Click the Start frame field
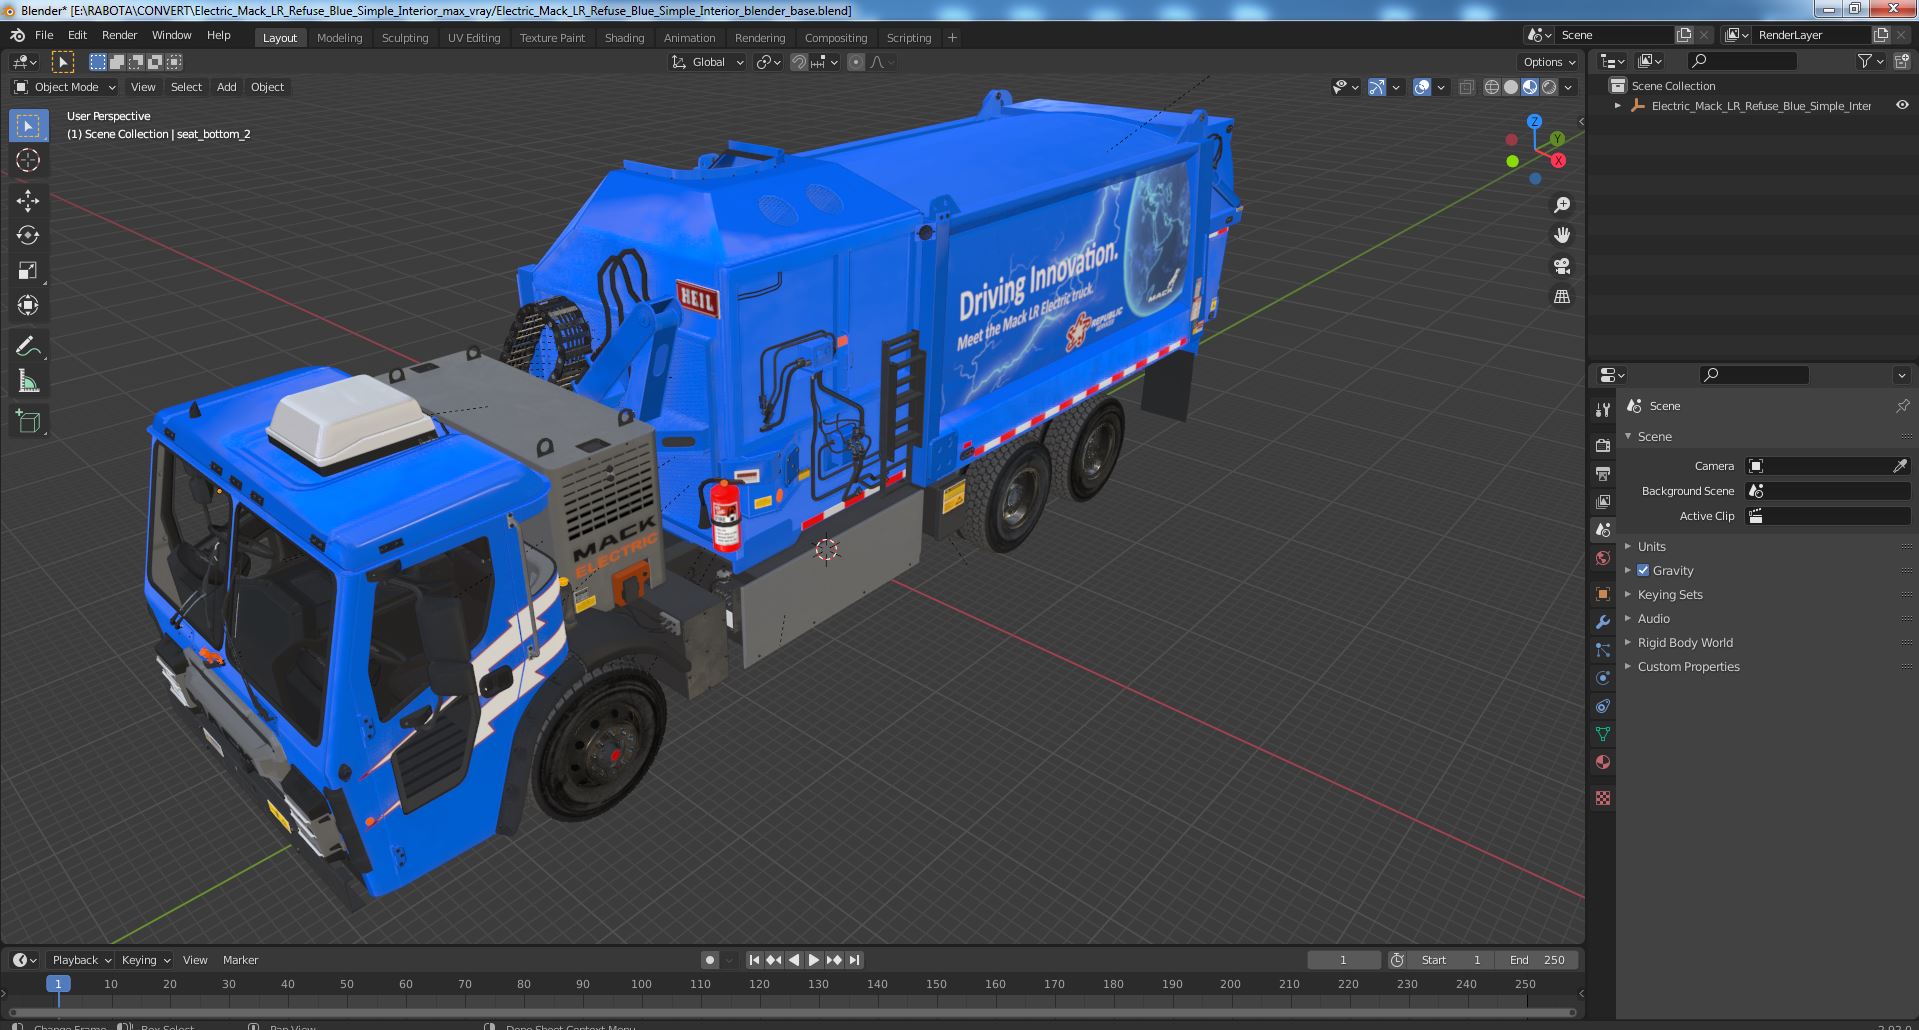Viewport: 1919px width, 1030px height. [1450, 960]
